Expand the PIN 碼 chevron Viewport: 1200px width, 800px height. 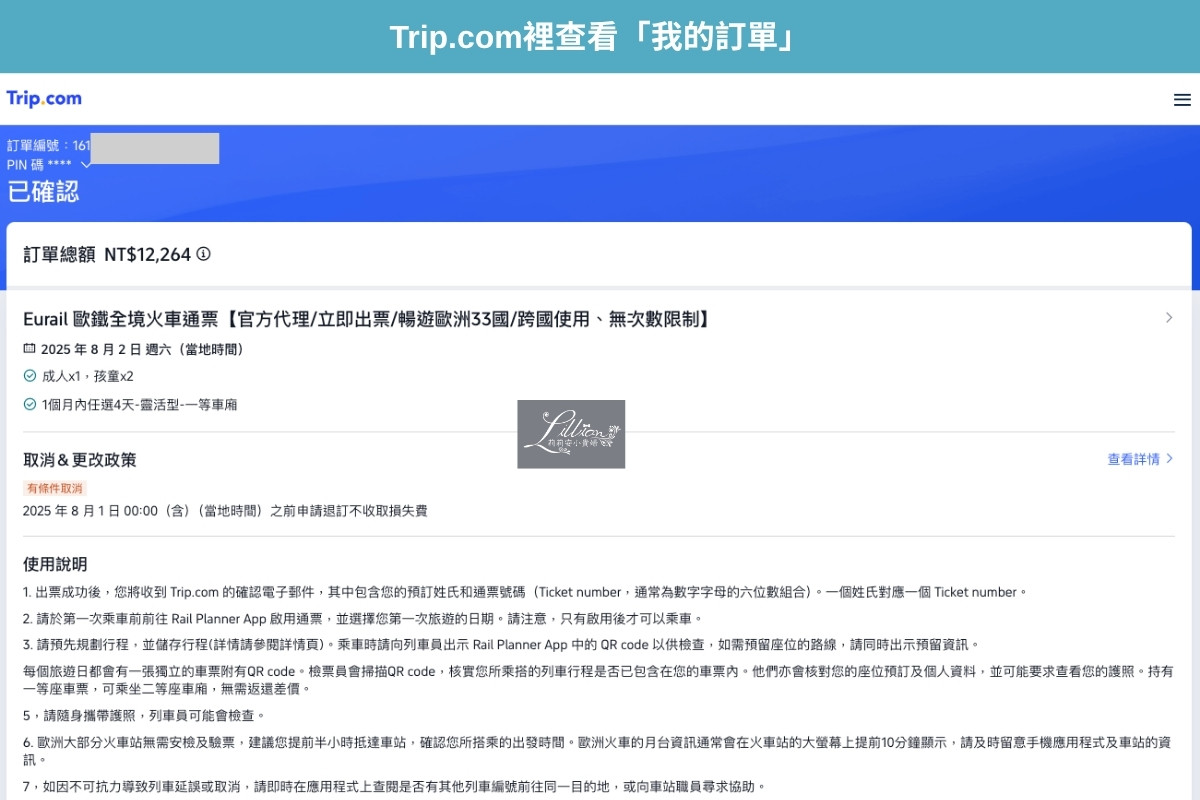[x=86, y=165]
